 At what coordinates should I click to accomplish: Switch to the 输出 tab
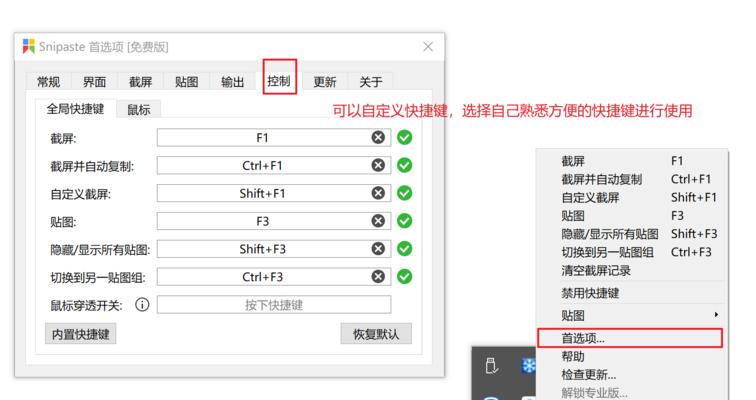[232, 82]
